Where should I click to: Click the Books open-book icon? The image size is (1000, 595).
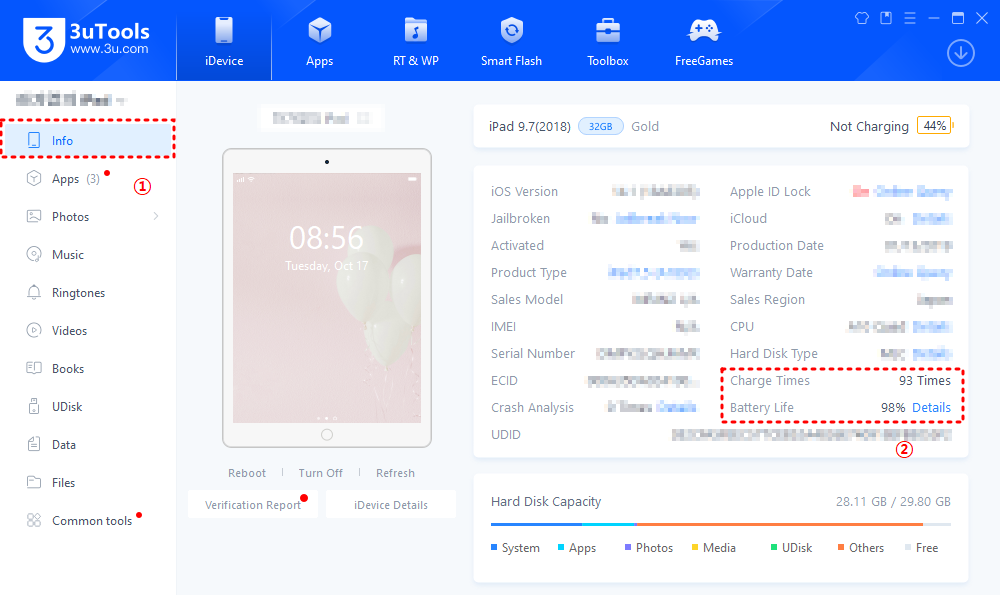pyautogui.click(x=34, y=368)
